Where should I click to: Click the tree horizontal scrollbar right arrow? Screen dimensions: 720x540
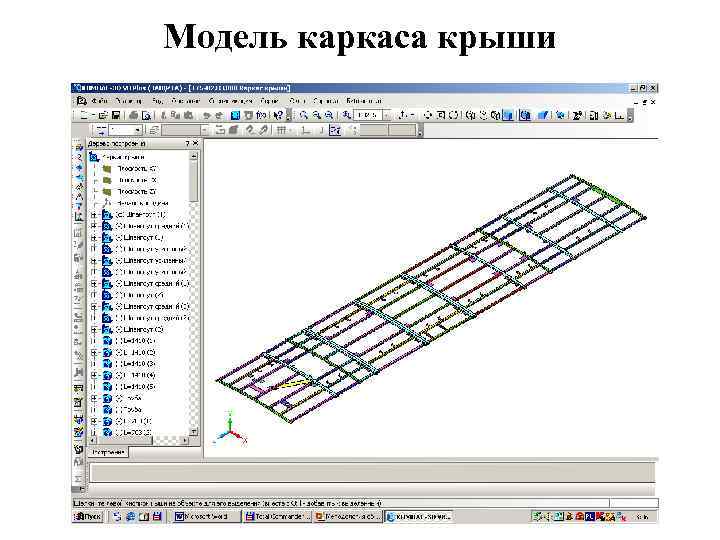tap(185, 440)
